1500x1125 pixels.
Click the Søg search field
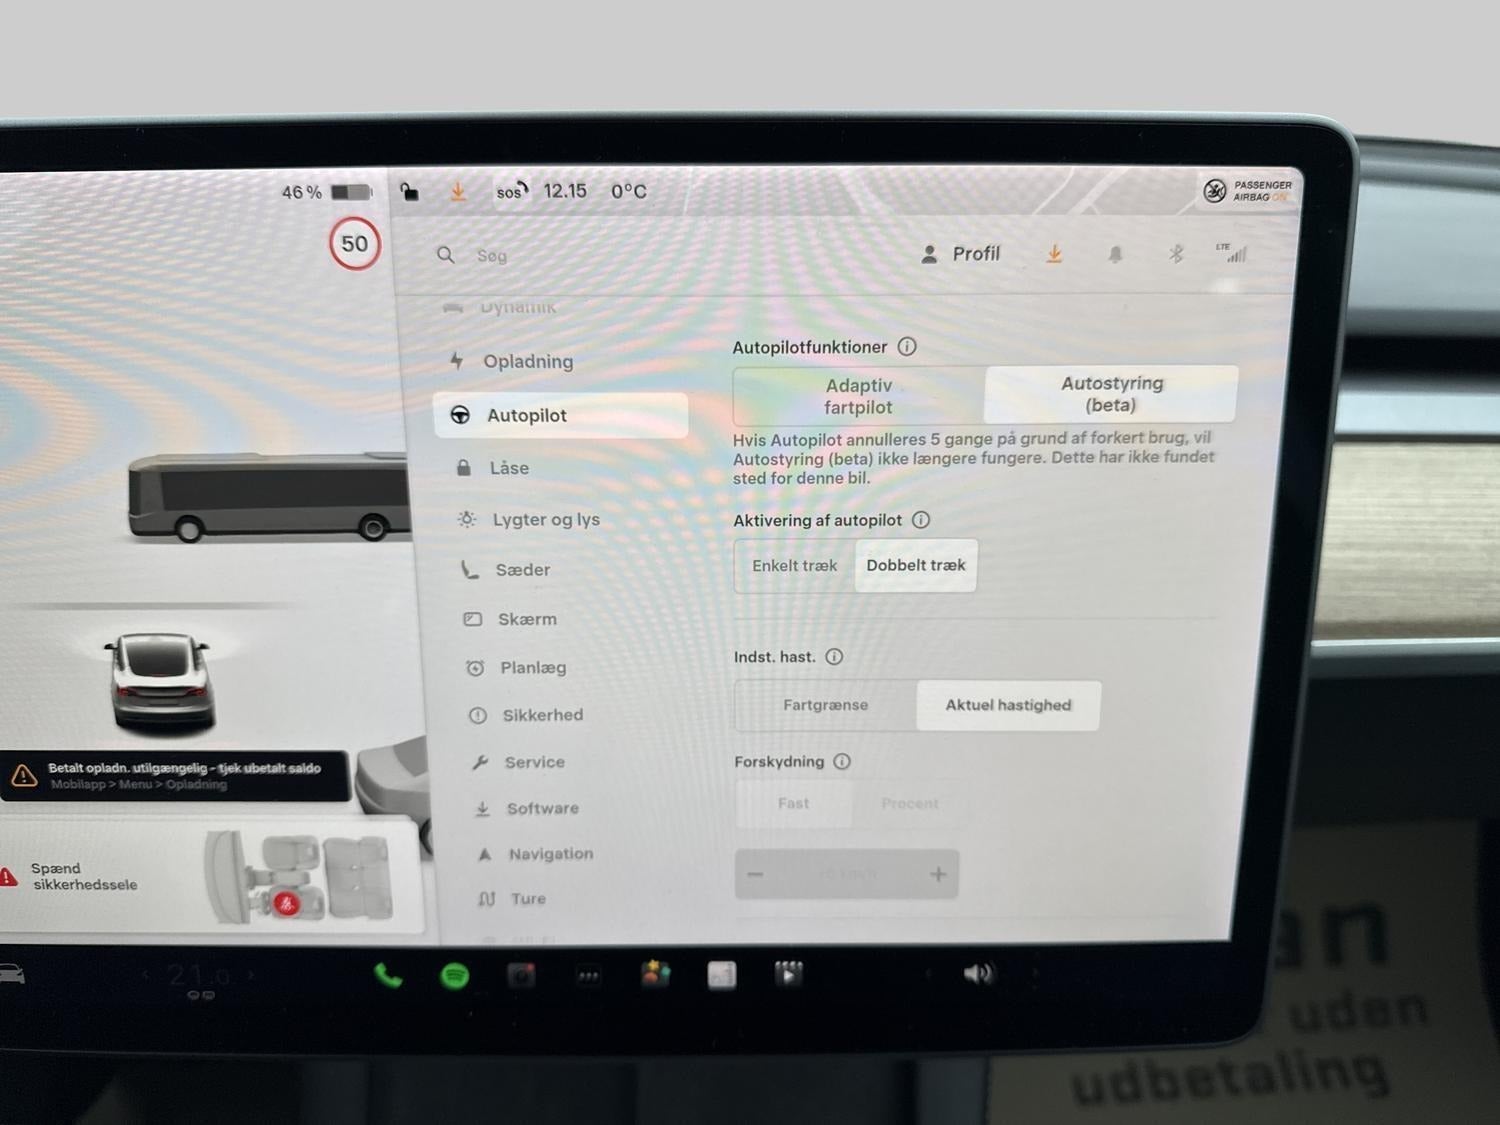[x=491, y=255]
